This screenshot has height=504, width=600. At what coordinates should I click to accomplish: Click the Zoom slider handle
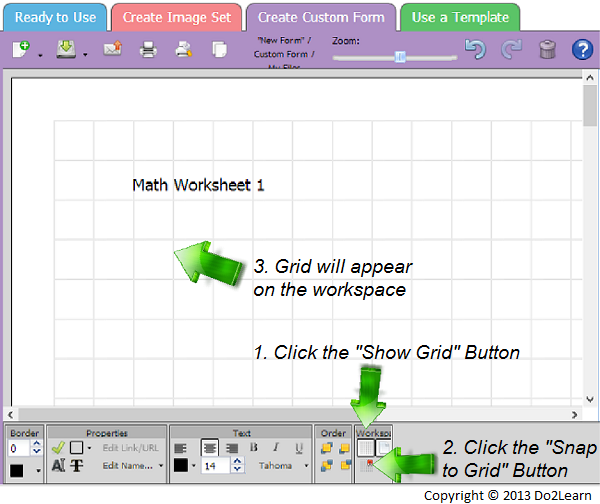pyautogui.click(x=399, y=57)
